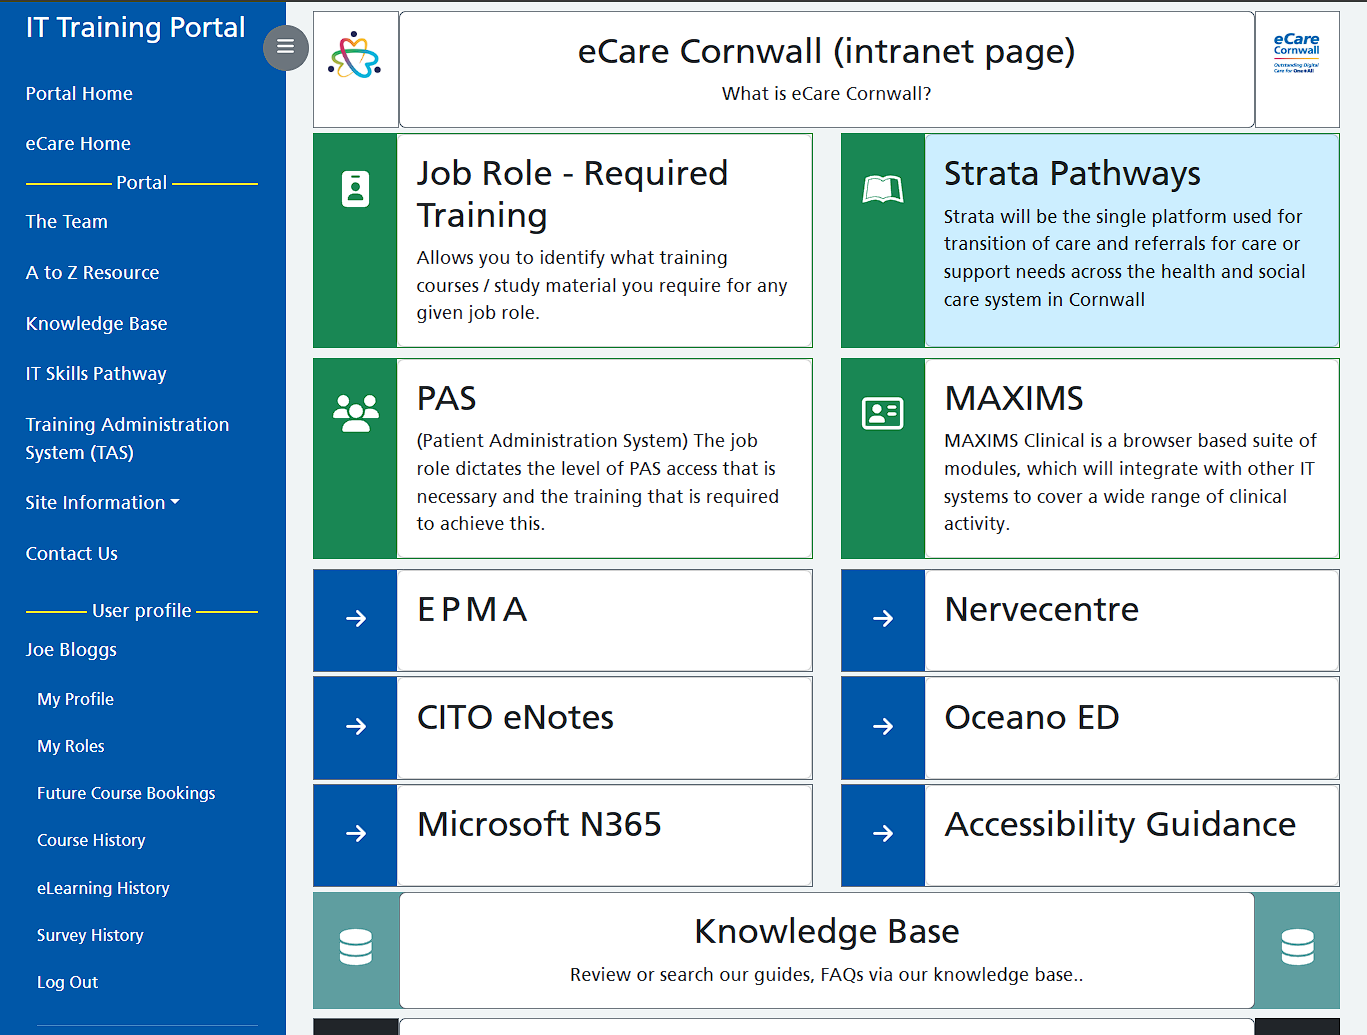Click the IT Training Portal title

click(135, 28)
